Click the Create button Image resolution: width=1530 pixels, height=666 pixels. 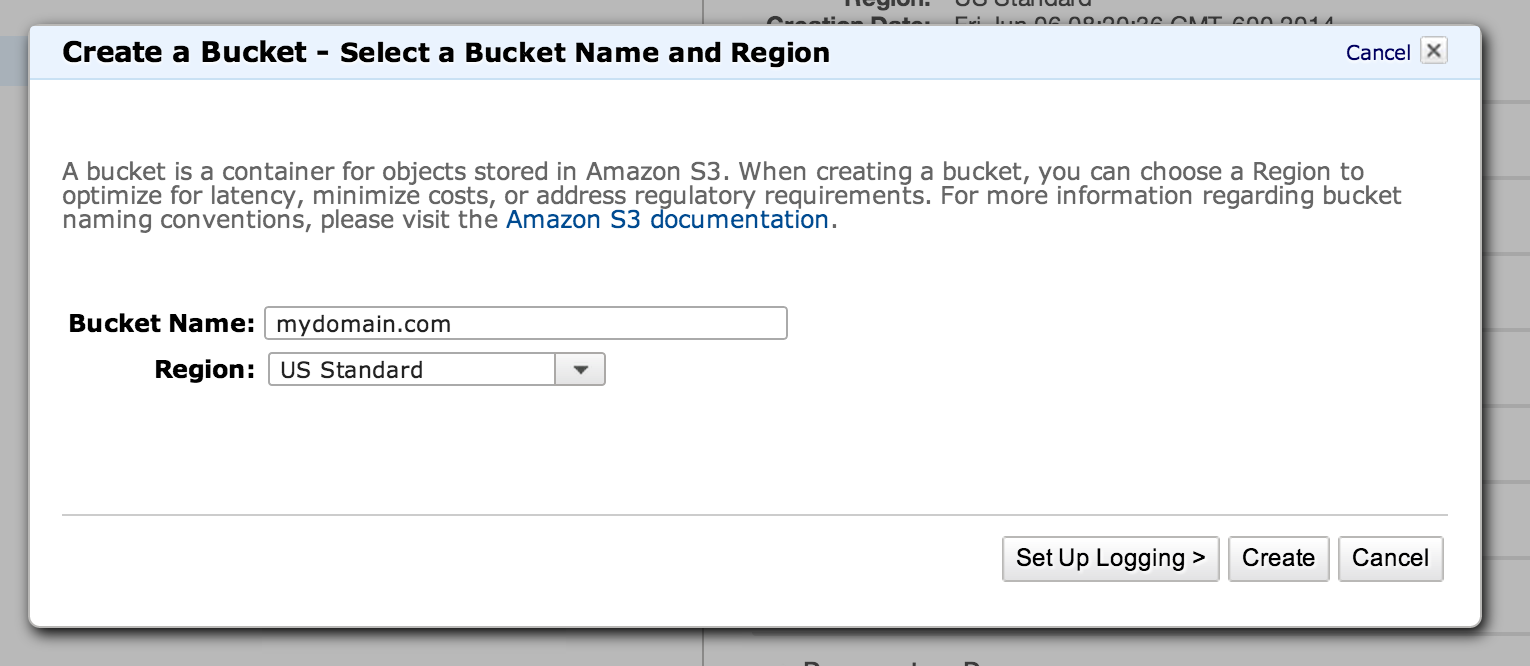click(x=1278, y=558)
